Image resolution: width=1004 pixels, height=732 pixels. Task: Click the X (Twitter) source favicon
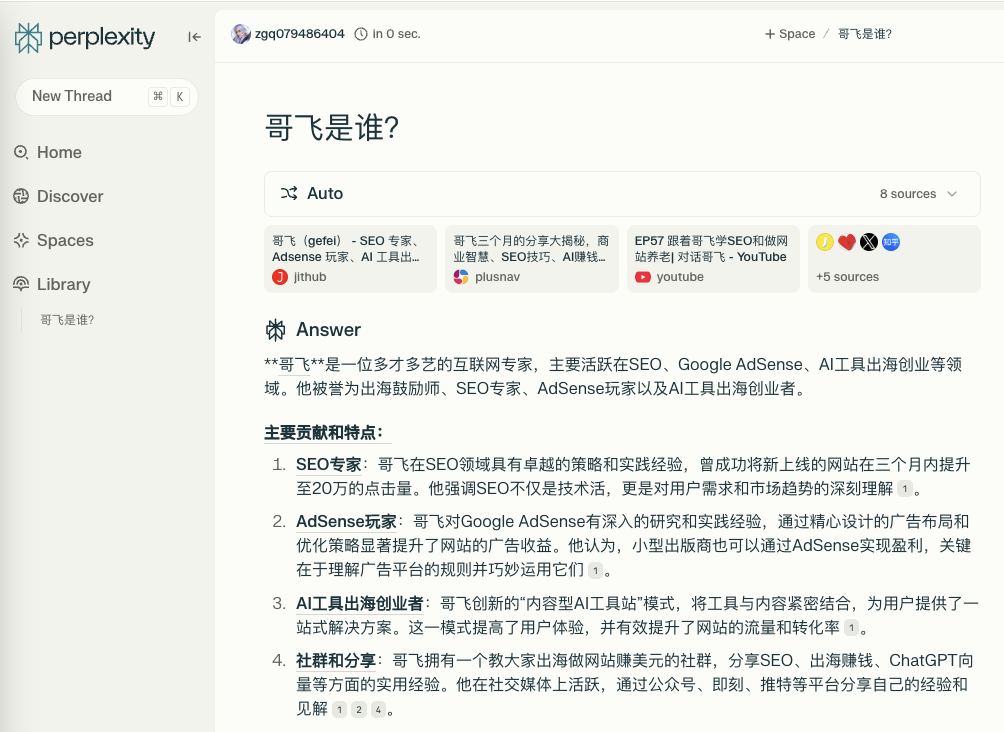[869, 241]
